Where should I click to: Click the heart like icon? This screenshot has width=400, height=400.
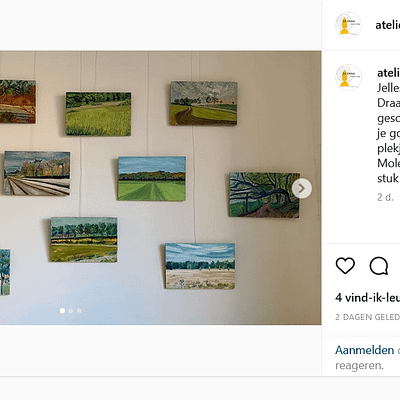(345, 266)
